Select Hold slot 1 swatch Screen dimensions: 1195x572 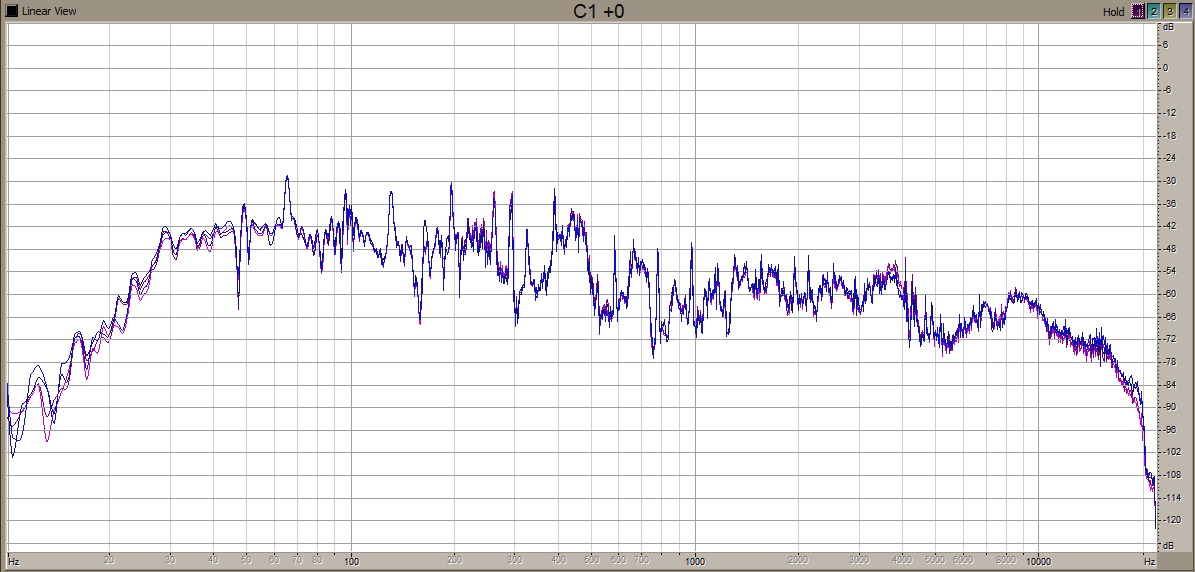[x=1138, y=11]
